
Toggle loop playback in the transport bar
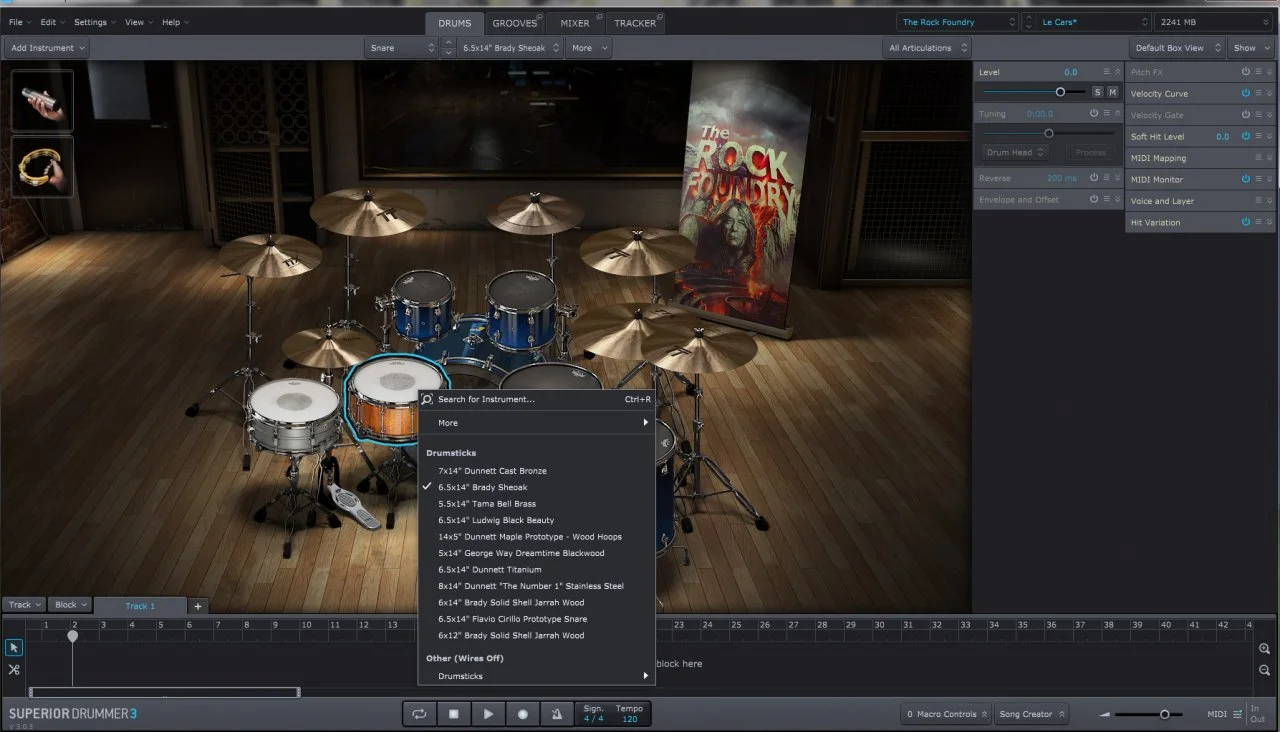point(419,714)
